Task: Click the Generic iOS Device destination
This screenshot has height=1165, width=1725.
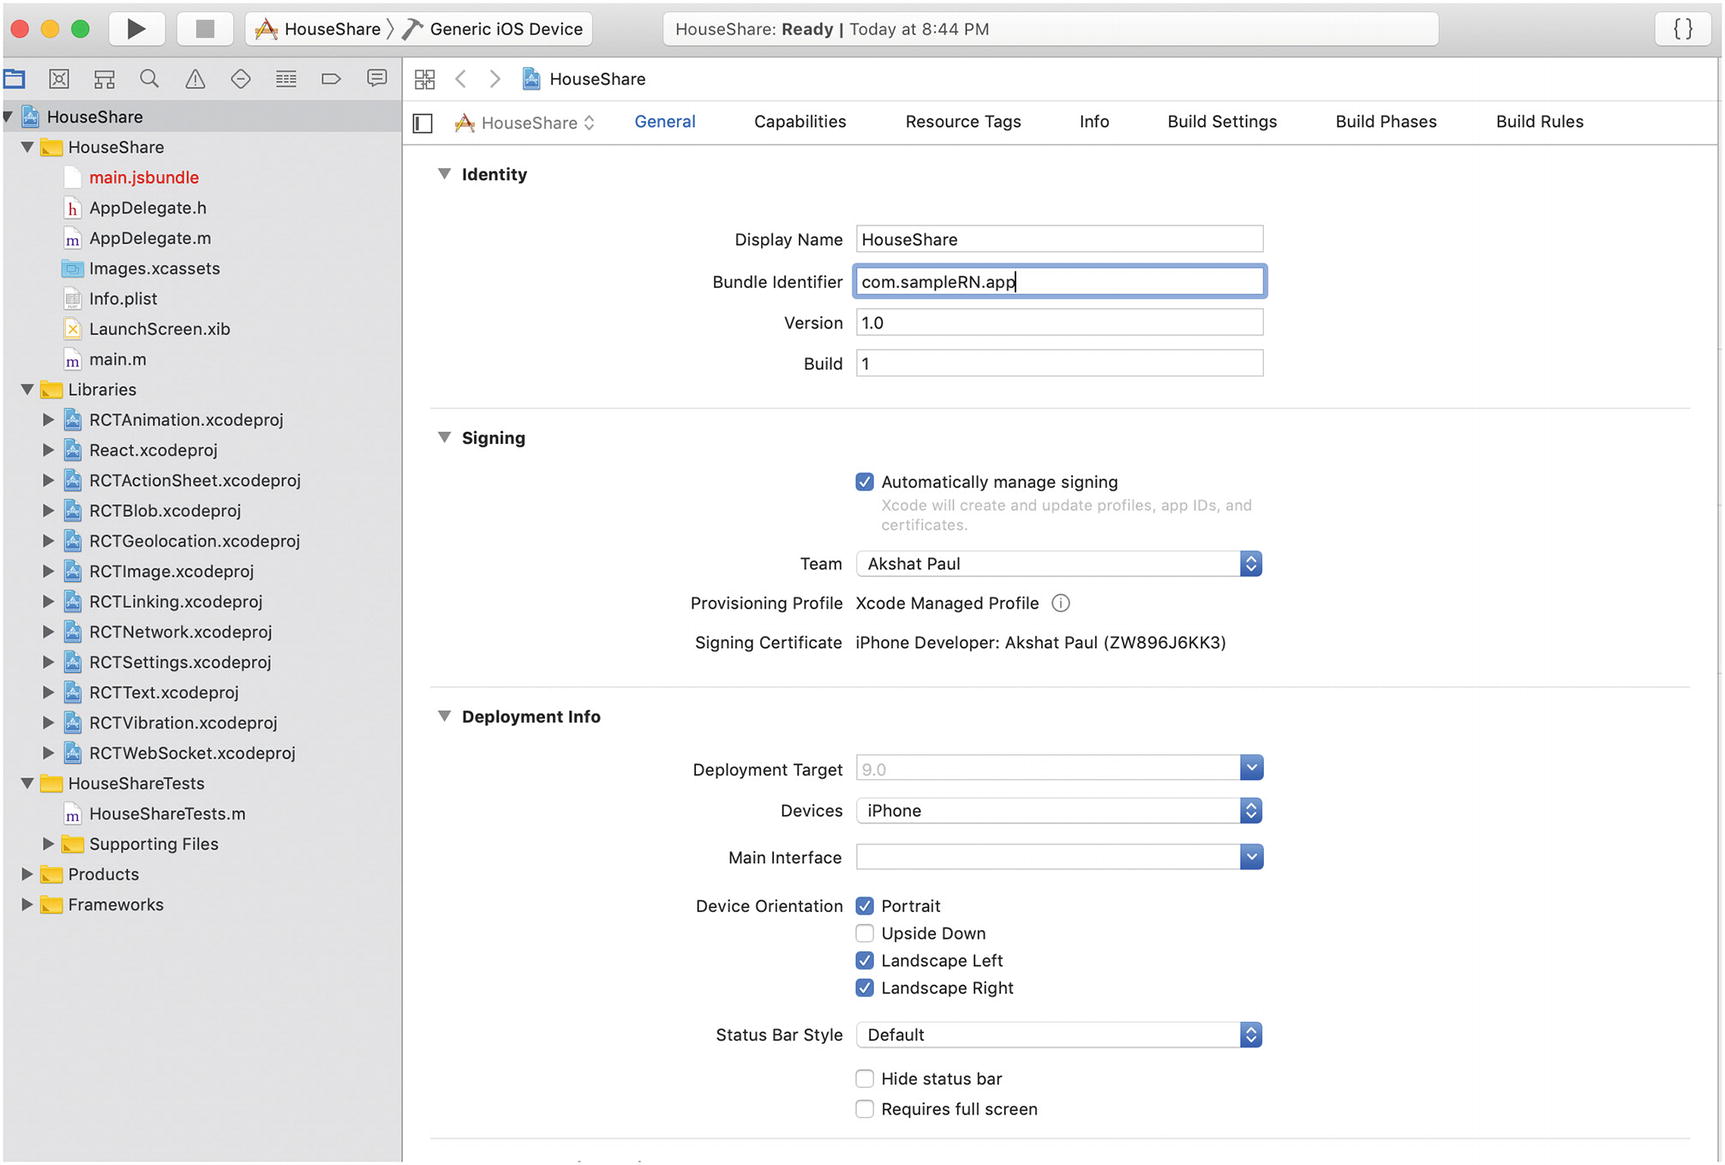Action: click(505, 29)
